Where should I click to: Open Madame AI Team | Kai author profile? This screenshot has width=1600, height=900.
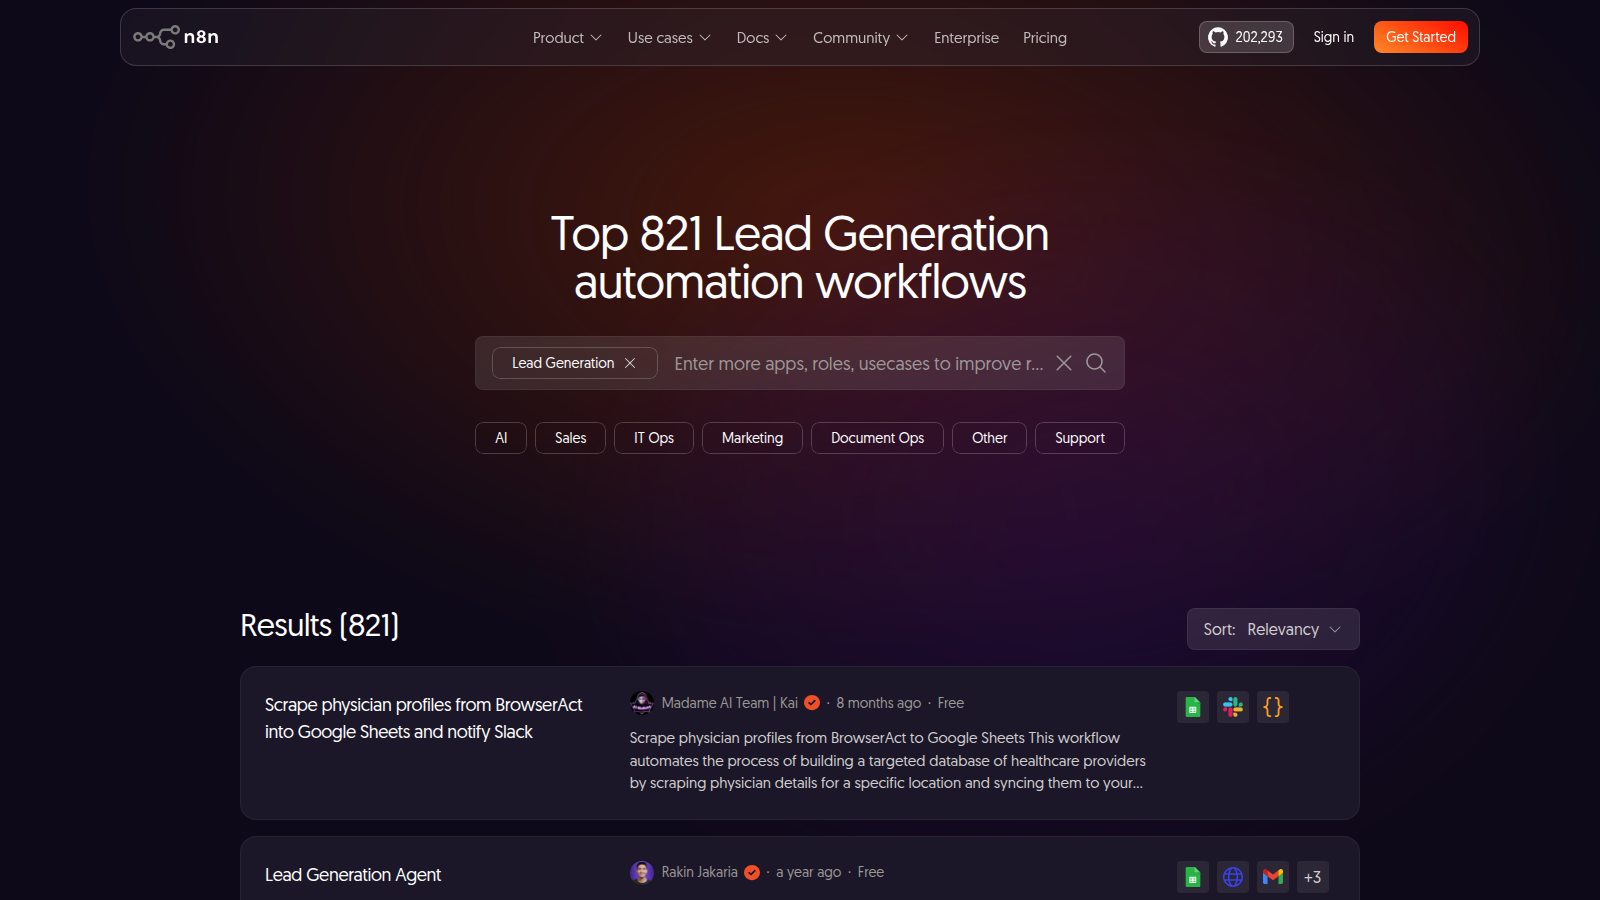click(x=730, y=703)
